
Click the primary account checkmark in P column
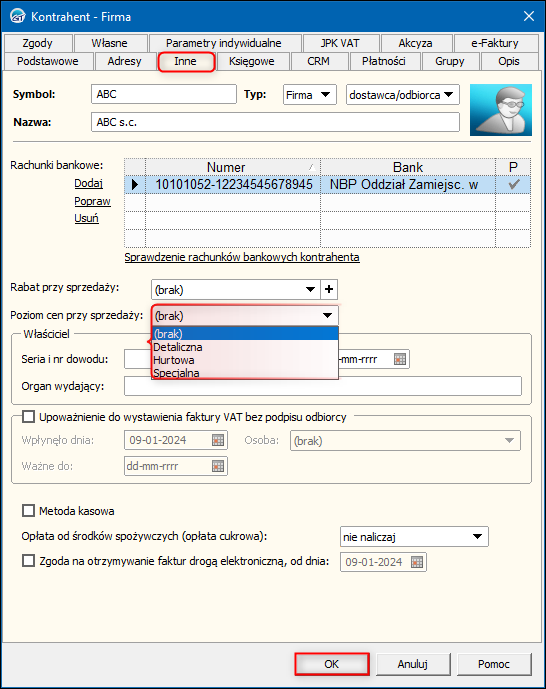[513, 185]
